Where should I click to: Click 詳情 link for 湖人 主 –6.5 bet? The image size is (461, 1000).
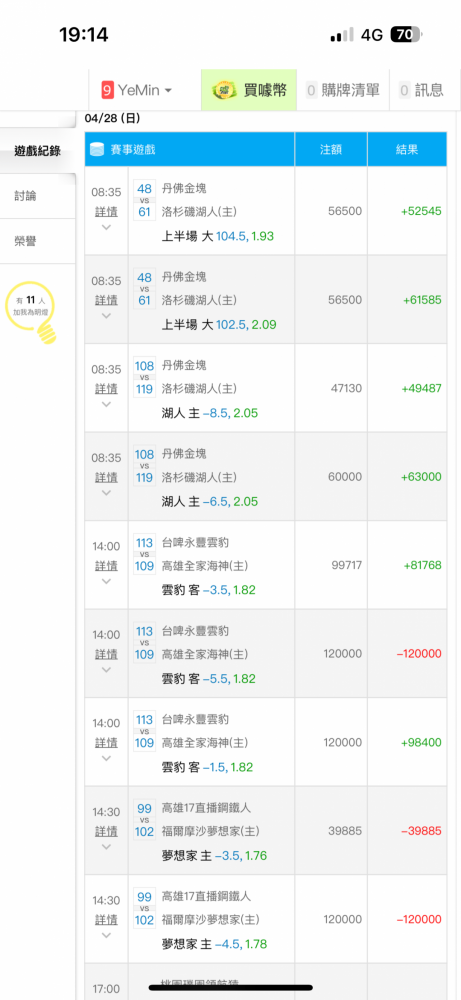pyautogui.click(x=106, y=477)
